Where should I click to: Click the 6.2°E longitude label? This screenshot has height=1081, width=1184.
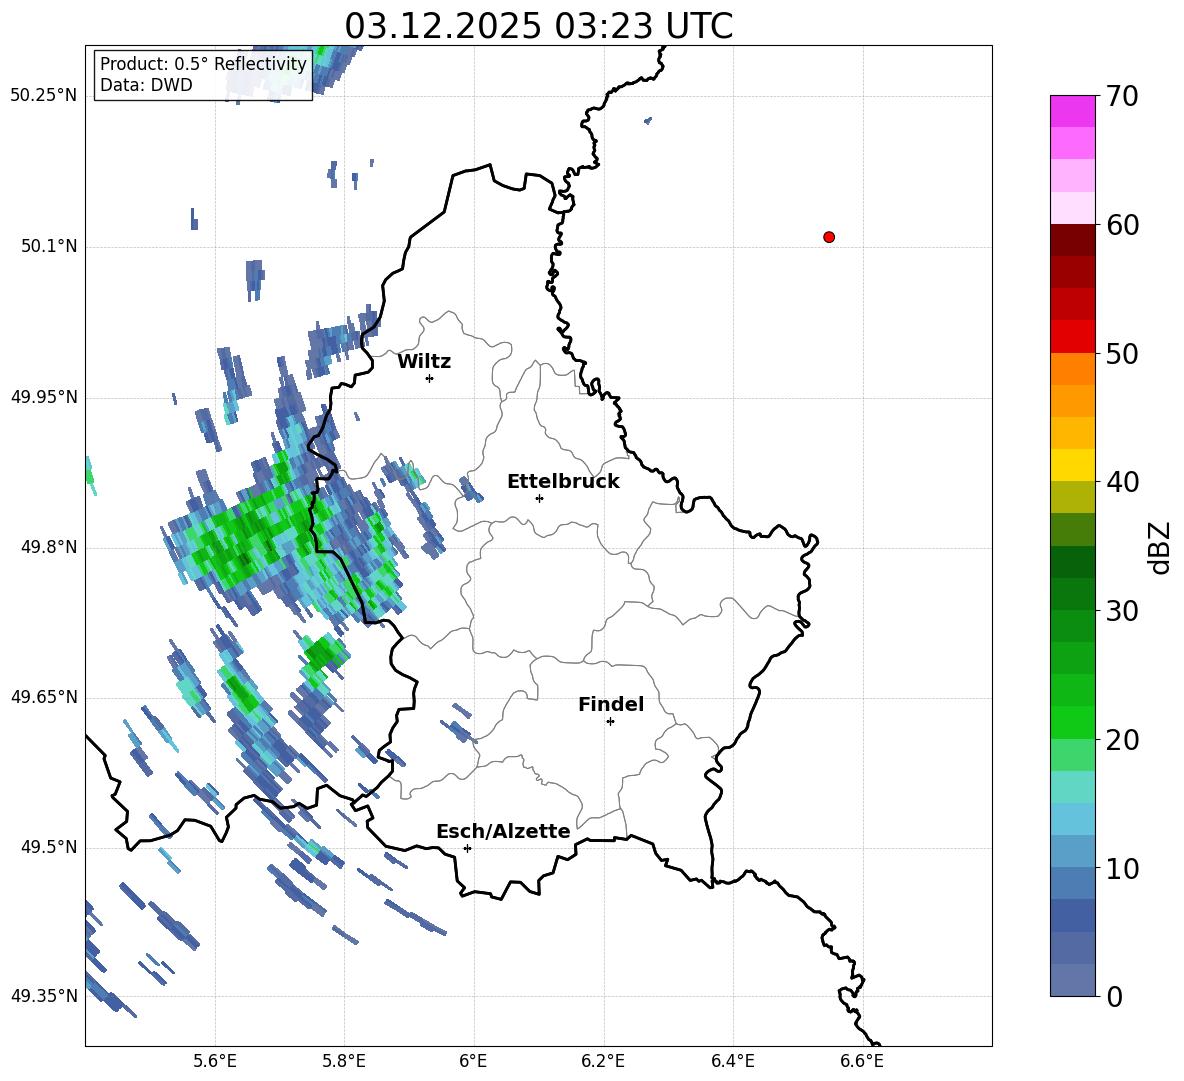(x=603, y=1061)
